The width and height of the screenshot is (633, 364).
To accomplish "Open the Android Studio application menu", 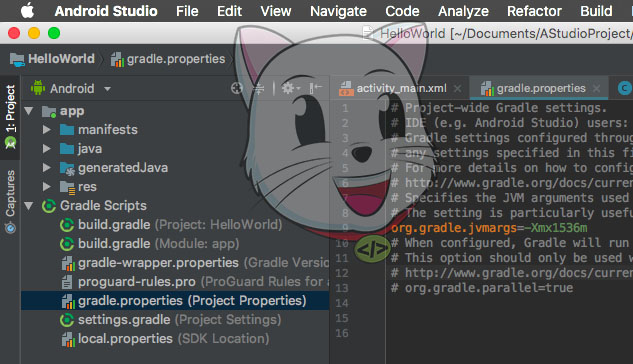I will click(x=106, y=11).
